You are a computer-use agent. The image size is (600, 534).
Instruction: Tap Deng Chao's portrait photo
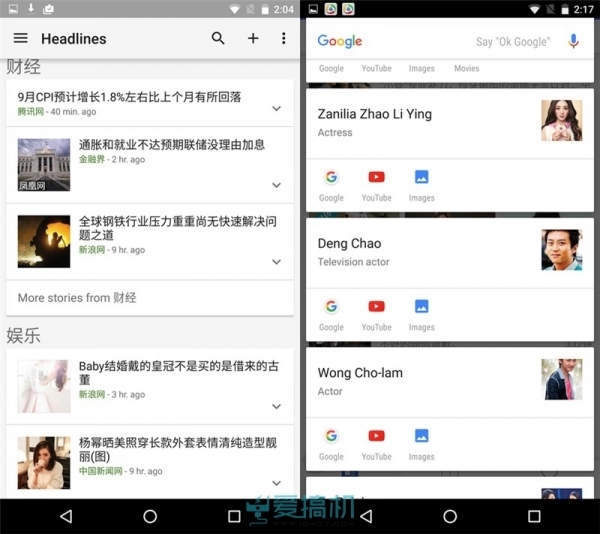coord(562,250)
